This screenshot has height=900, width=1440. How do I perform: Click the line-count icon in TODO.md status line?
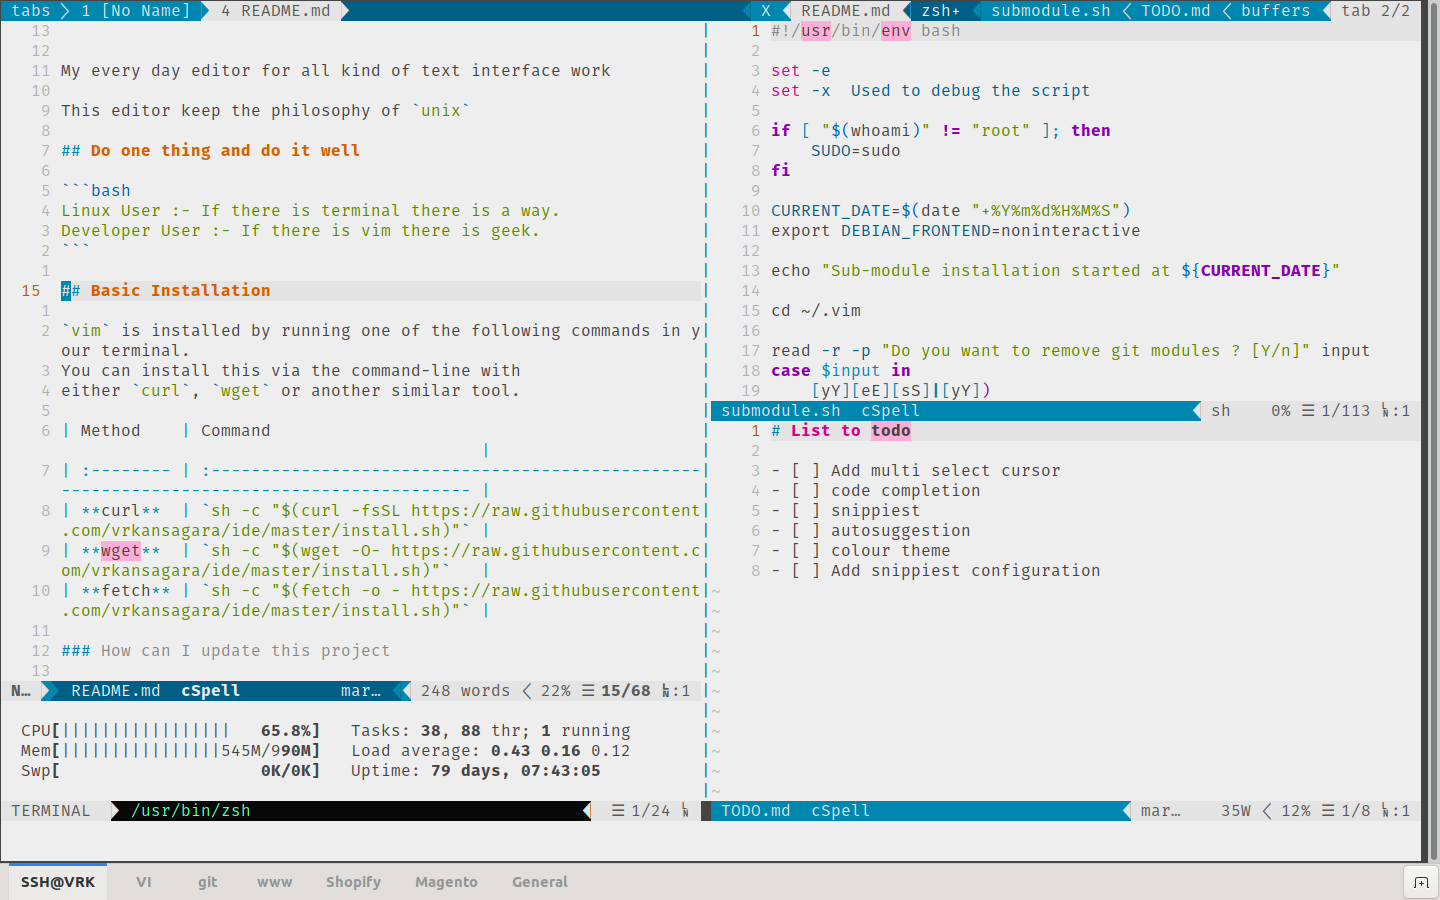coord(1328,811)
